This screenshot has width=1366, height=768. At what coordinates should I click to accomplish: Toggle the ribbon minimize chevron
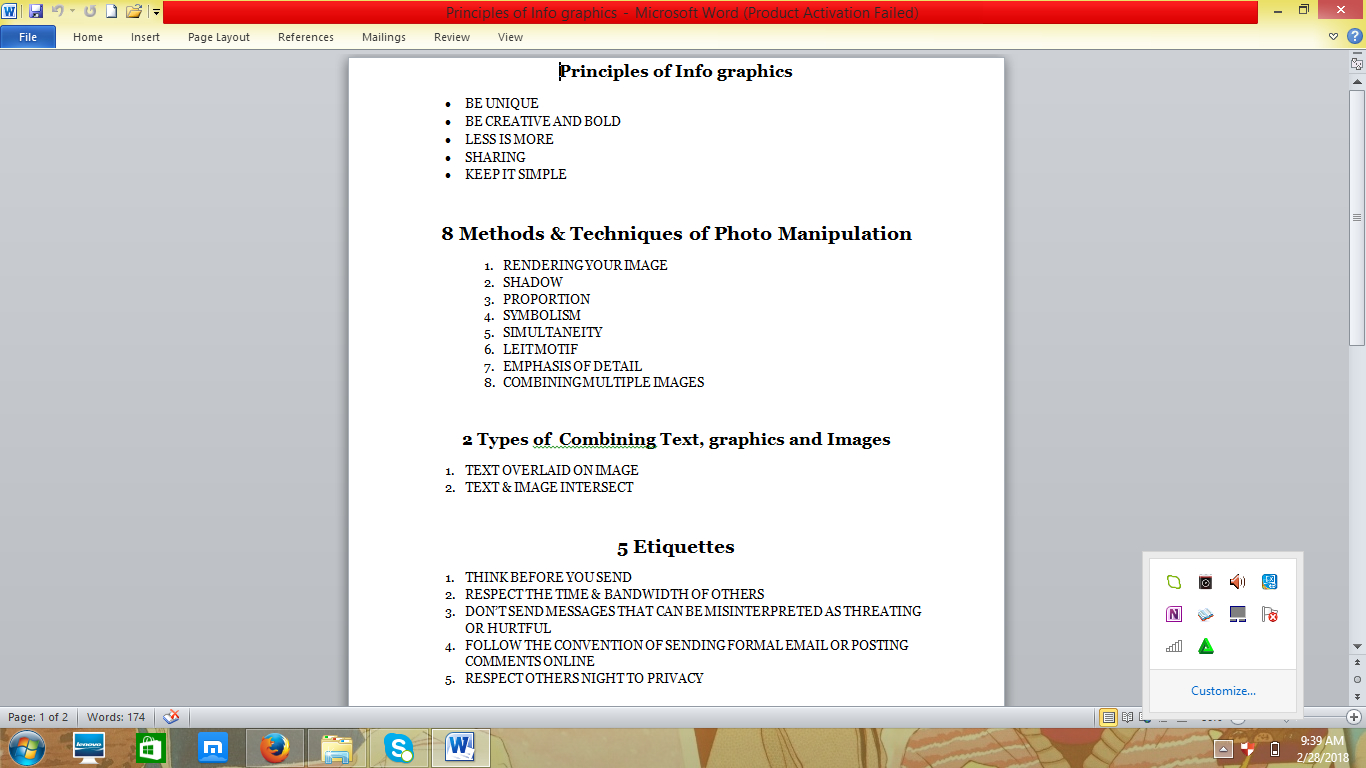click(1334, 37)
